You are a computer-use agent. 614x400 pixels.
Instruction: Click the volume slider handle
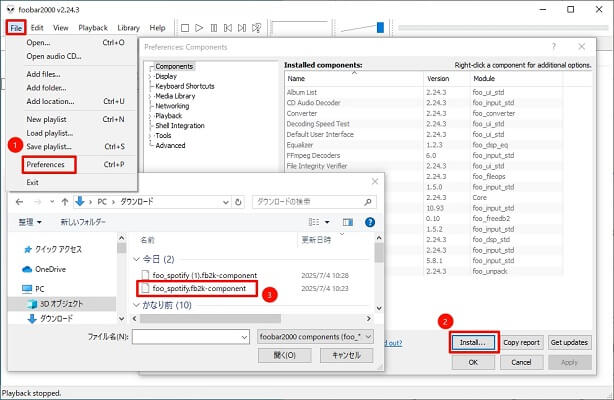[380, 27]
